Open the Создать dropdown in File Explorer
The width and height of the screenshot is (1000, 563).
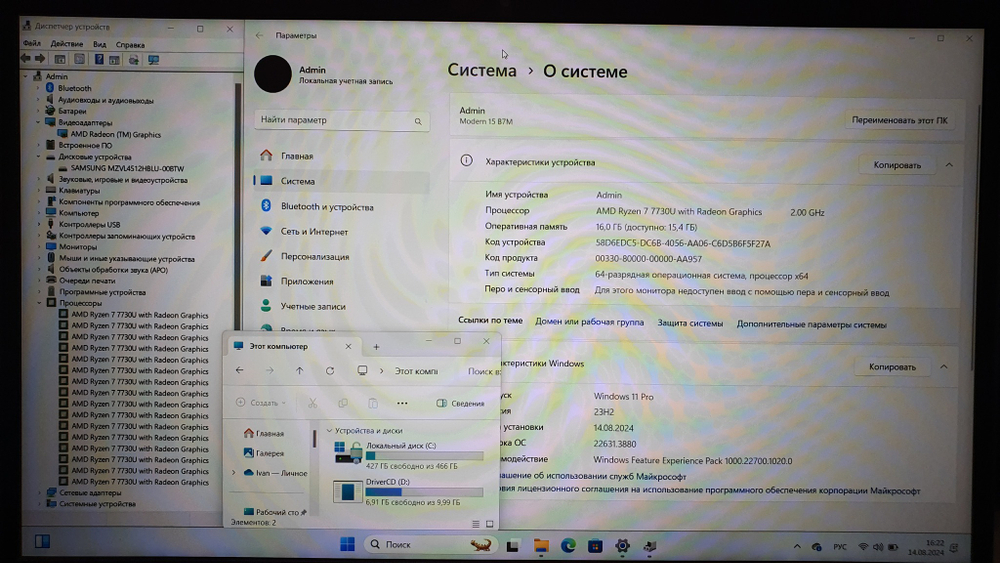(x=261, y=403)
